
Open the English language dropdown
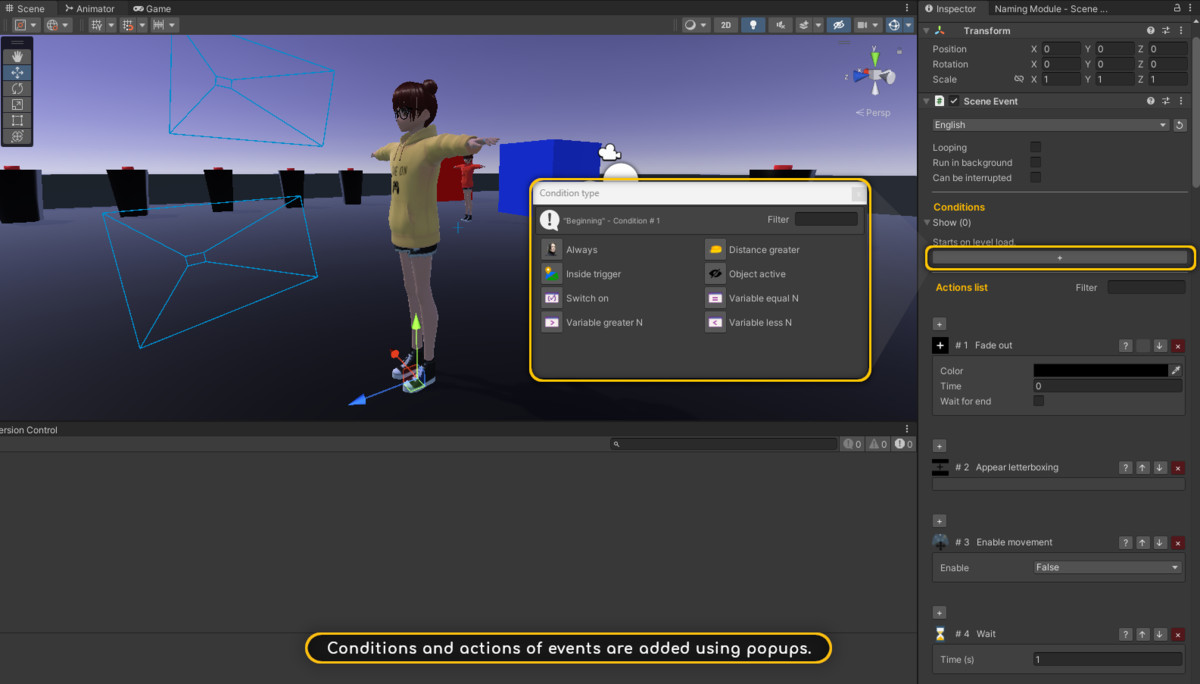pyautogui.click(x=1049, y=125)
